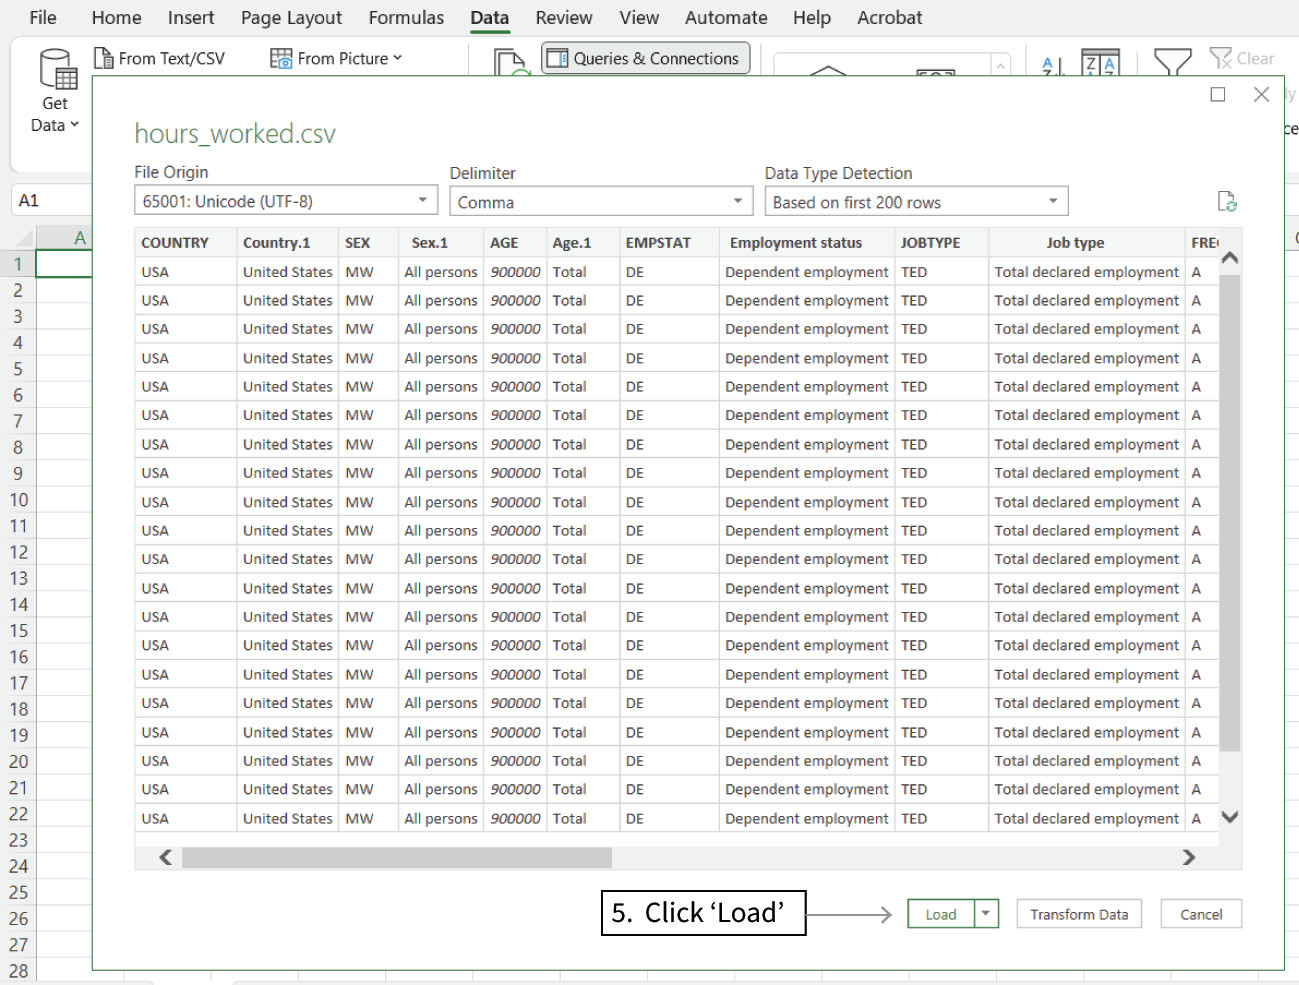This screenshot has height=985, width=1299.
Task: Apply a filter with the funnel icon
Action: click(1173, 62)
